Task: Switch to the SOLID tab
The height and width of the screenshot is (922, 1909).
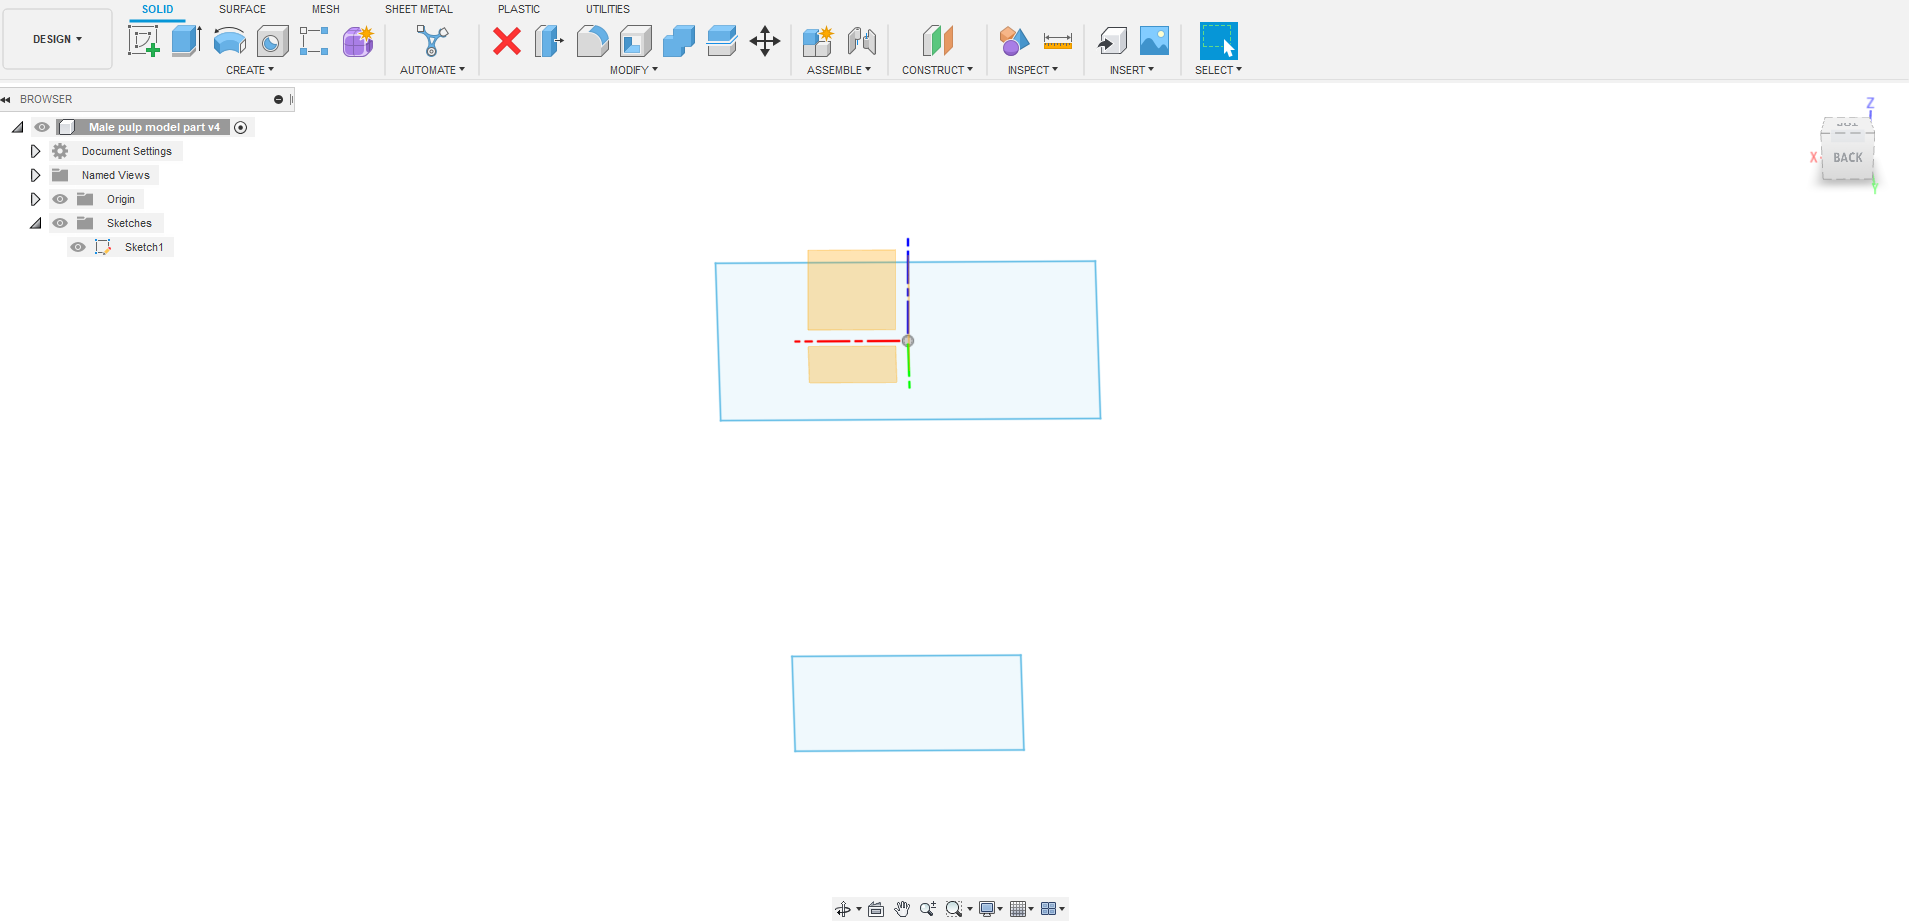Action: point(157,9)
